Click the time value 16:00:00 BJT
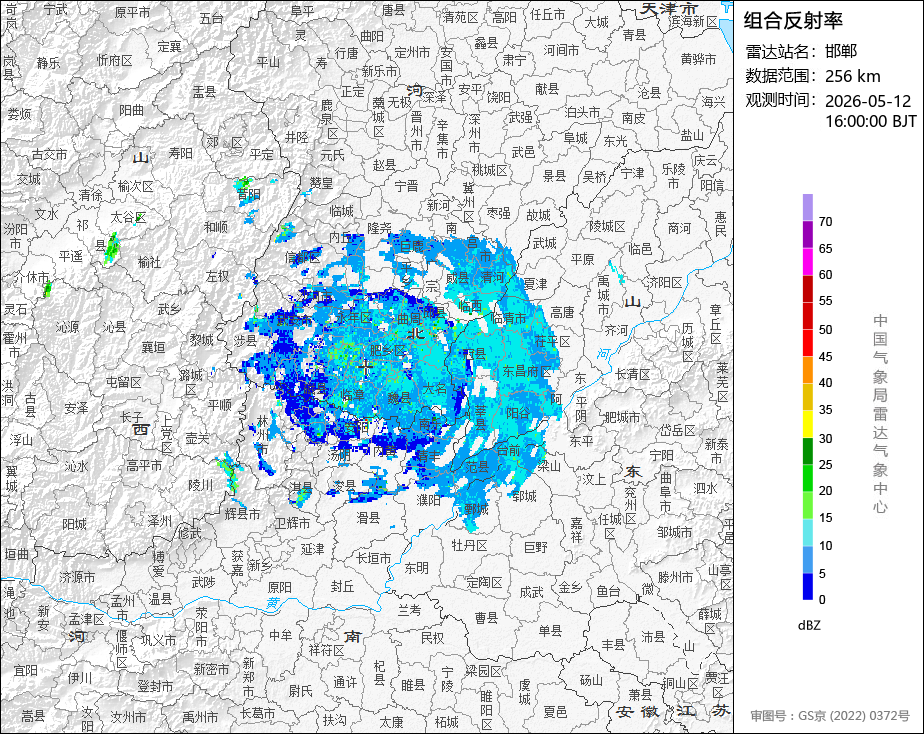The width and height of the screenshot is (924, 734). [x=870, y=121]
